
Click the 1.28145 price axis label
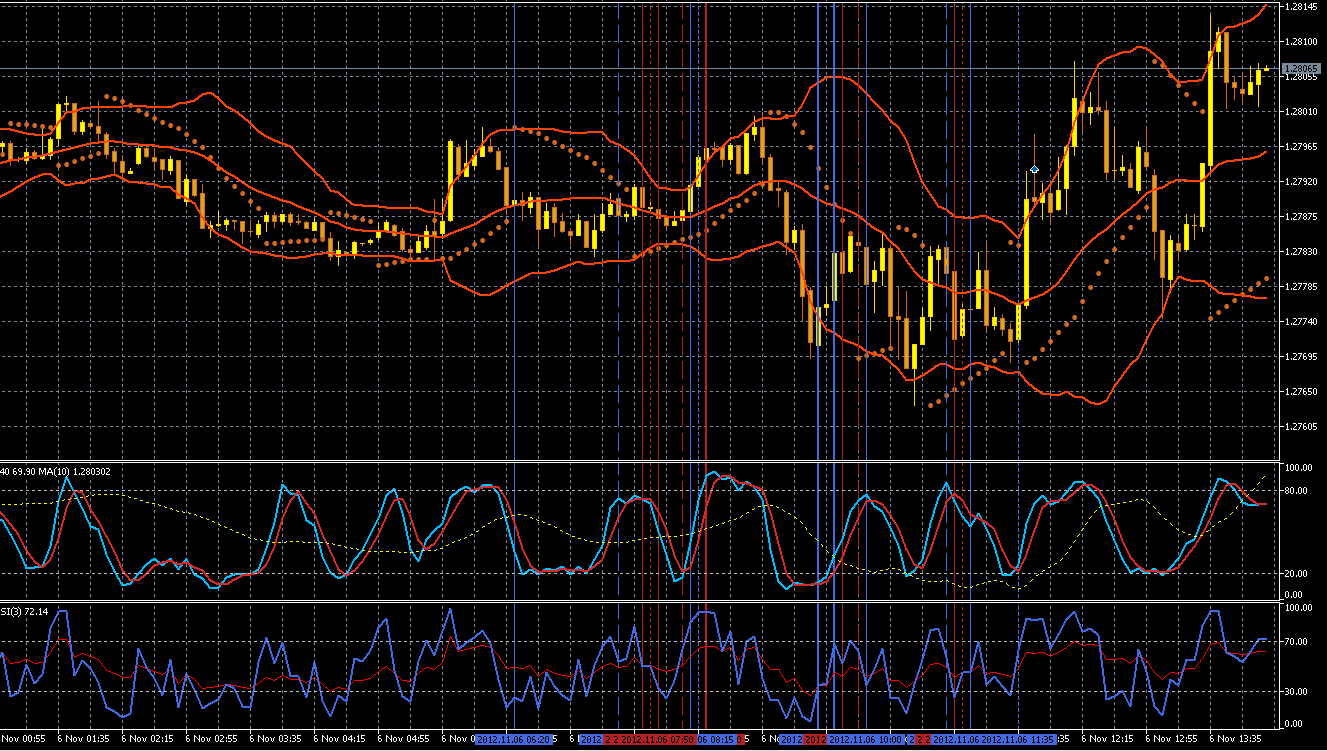pos(1301,7)
